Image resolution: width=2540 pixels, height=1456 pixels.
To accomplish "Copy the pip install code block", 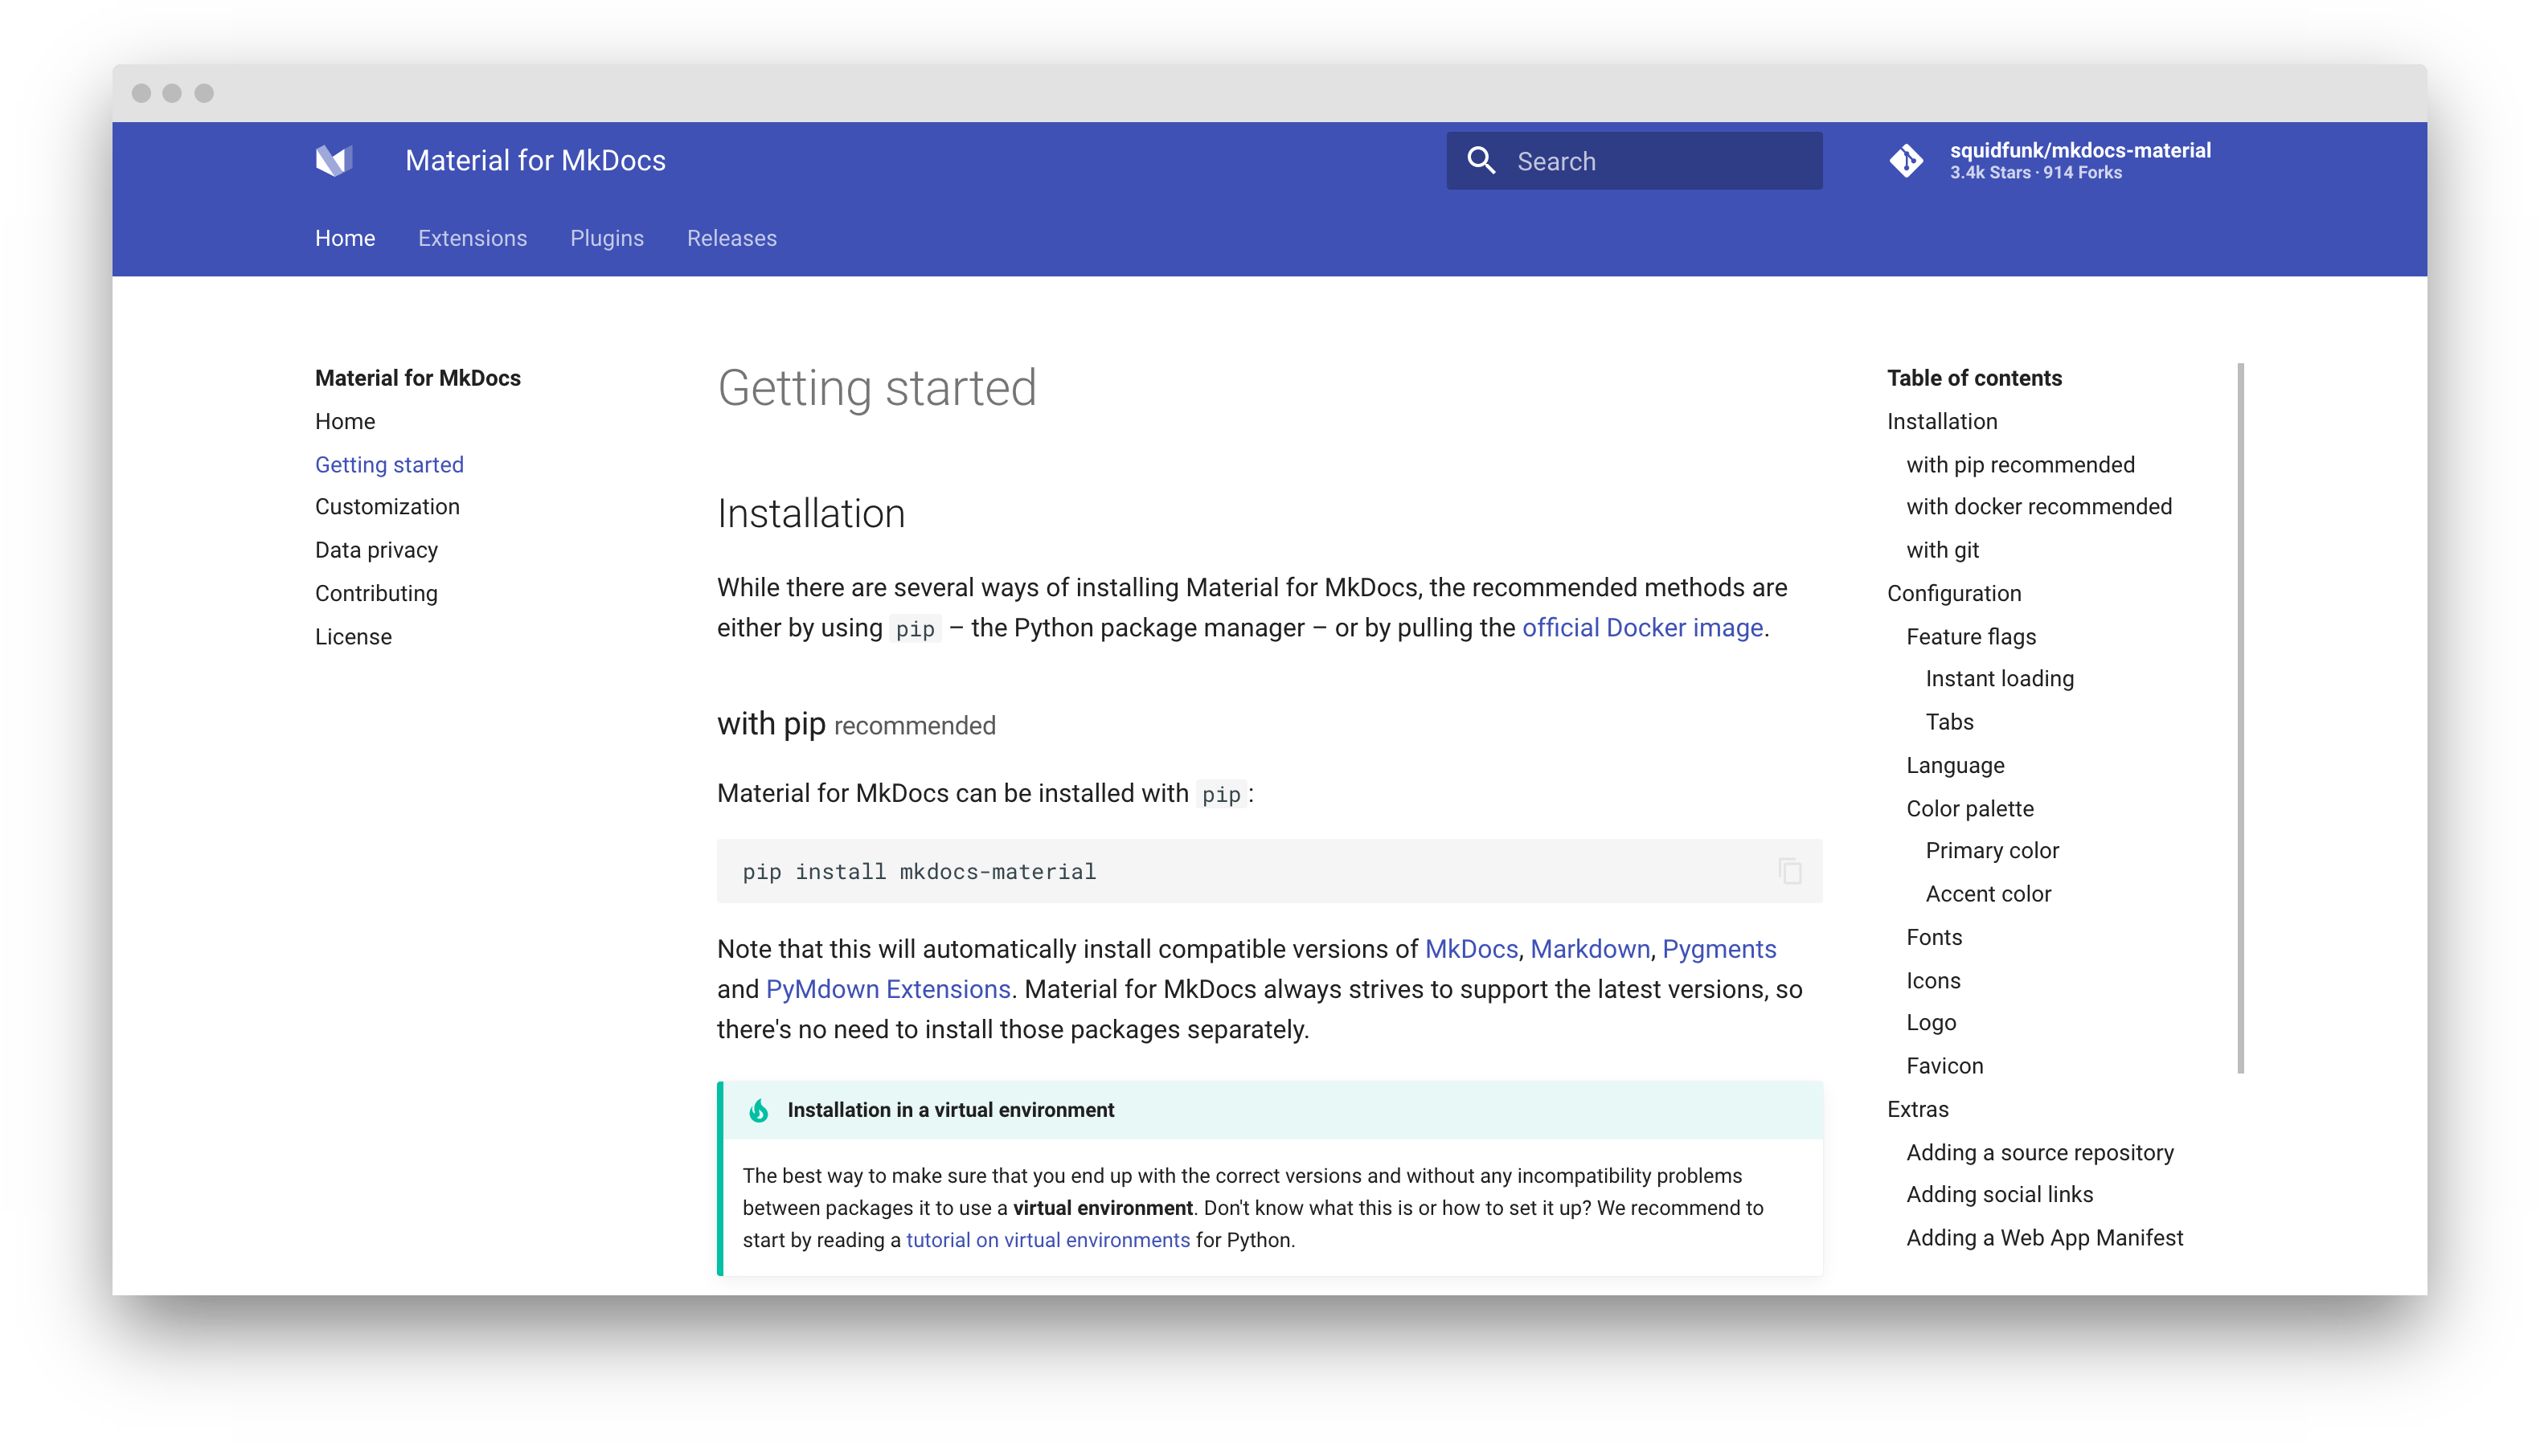I will coord(1790,871).
